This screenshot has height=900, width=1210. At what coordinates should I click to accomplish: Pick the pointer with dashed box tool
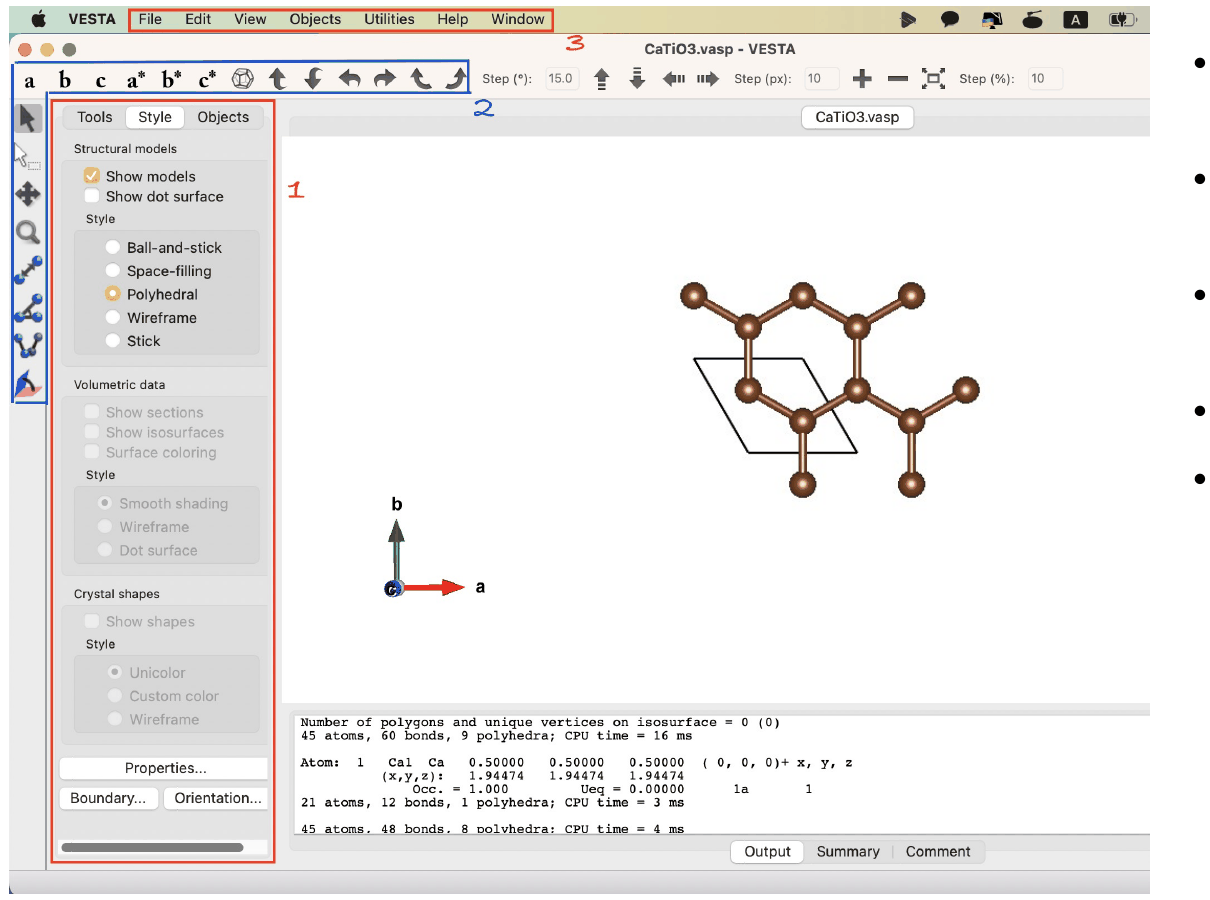(27, 156)
